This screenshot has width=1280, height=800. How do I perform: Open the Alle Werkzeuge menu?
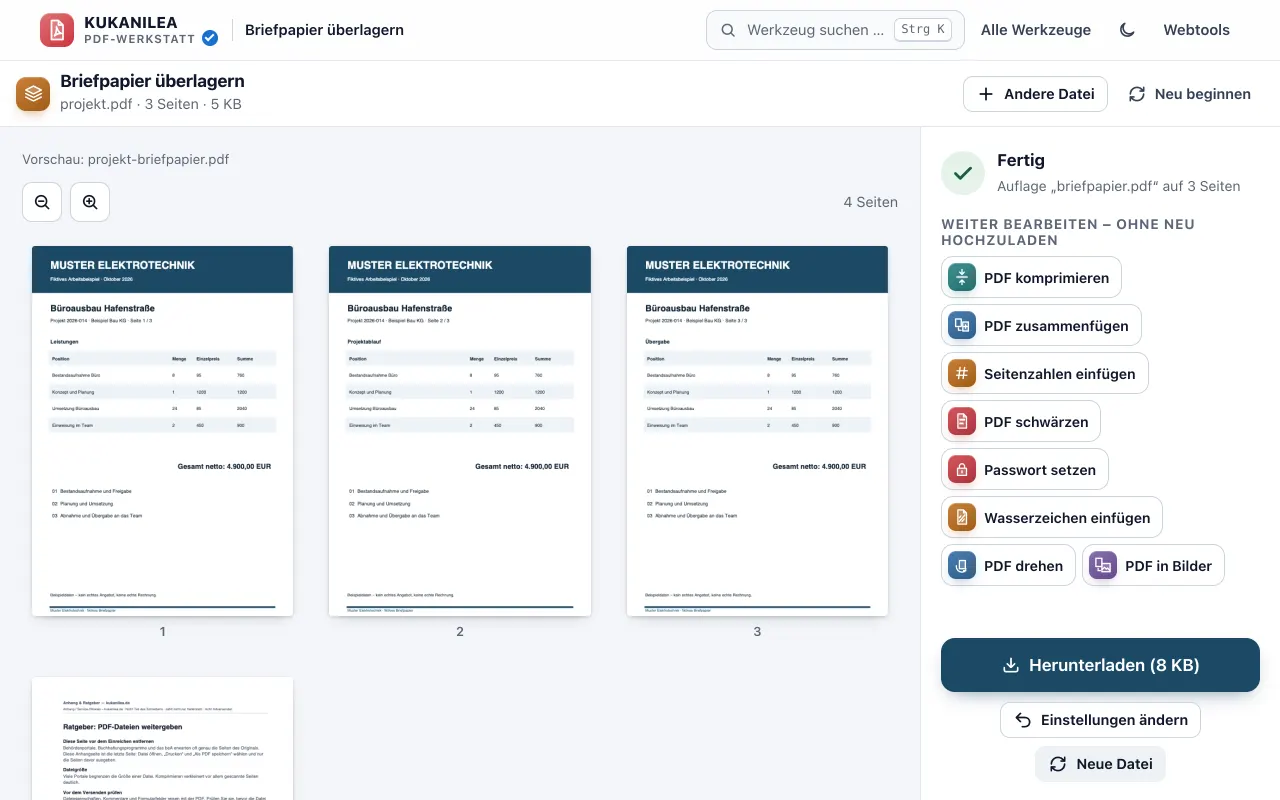coord(1036,30)
